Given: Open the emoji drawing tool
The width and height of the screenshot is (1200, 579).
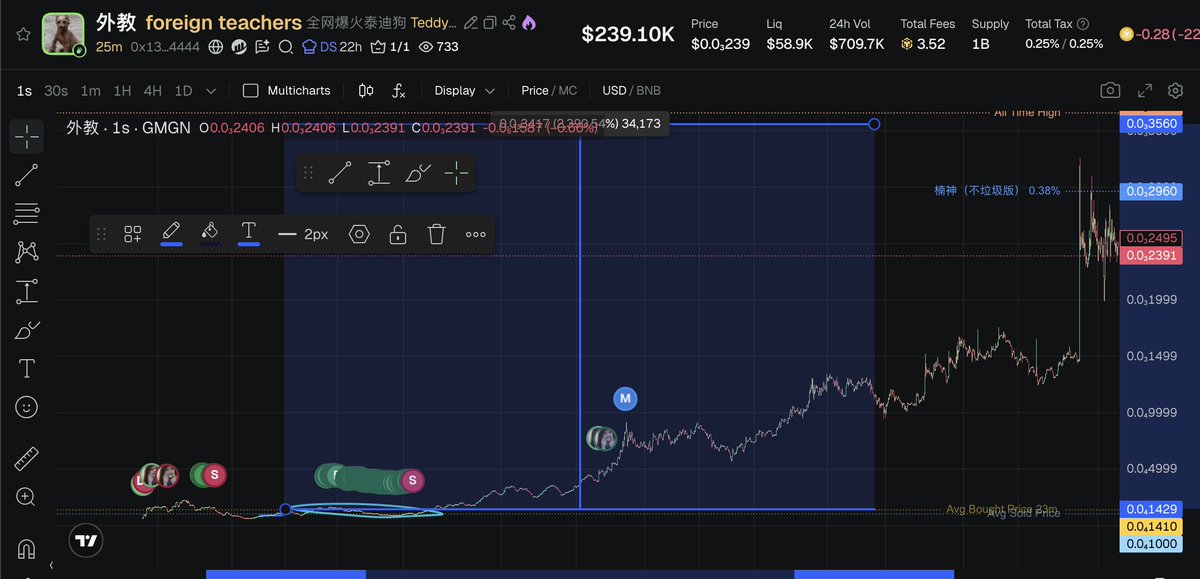Looking at the screenshot, I should point(26,407).
